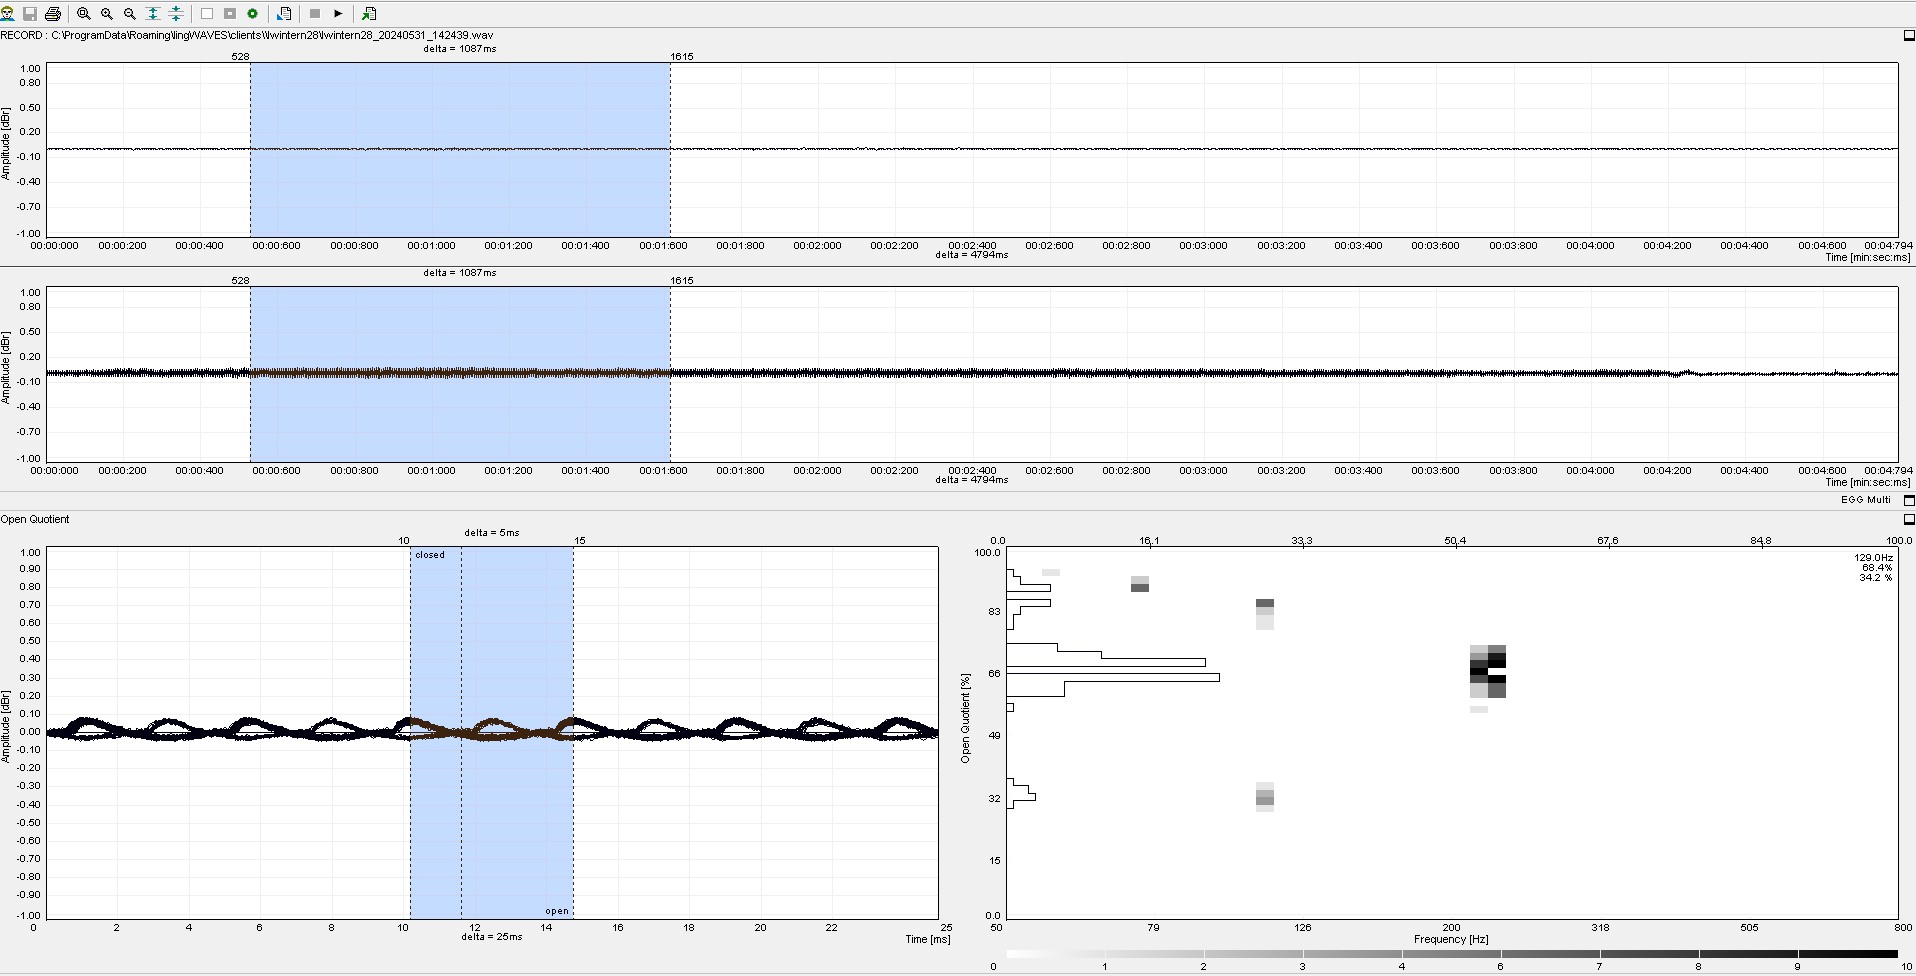This screenshot has height=976, width=1916.
Task: Click the 68.4% readout value
Action: (x=1877, y=568)
